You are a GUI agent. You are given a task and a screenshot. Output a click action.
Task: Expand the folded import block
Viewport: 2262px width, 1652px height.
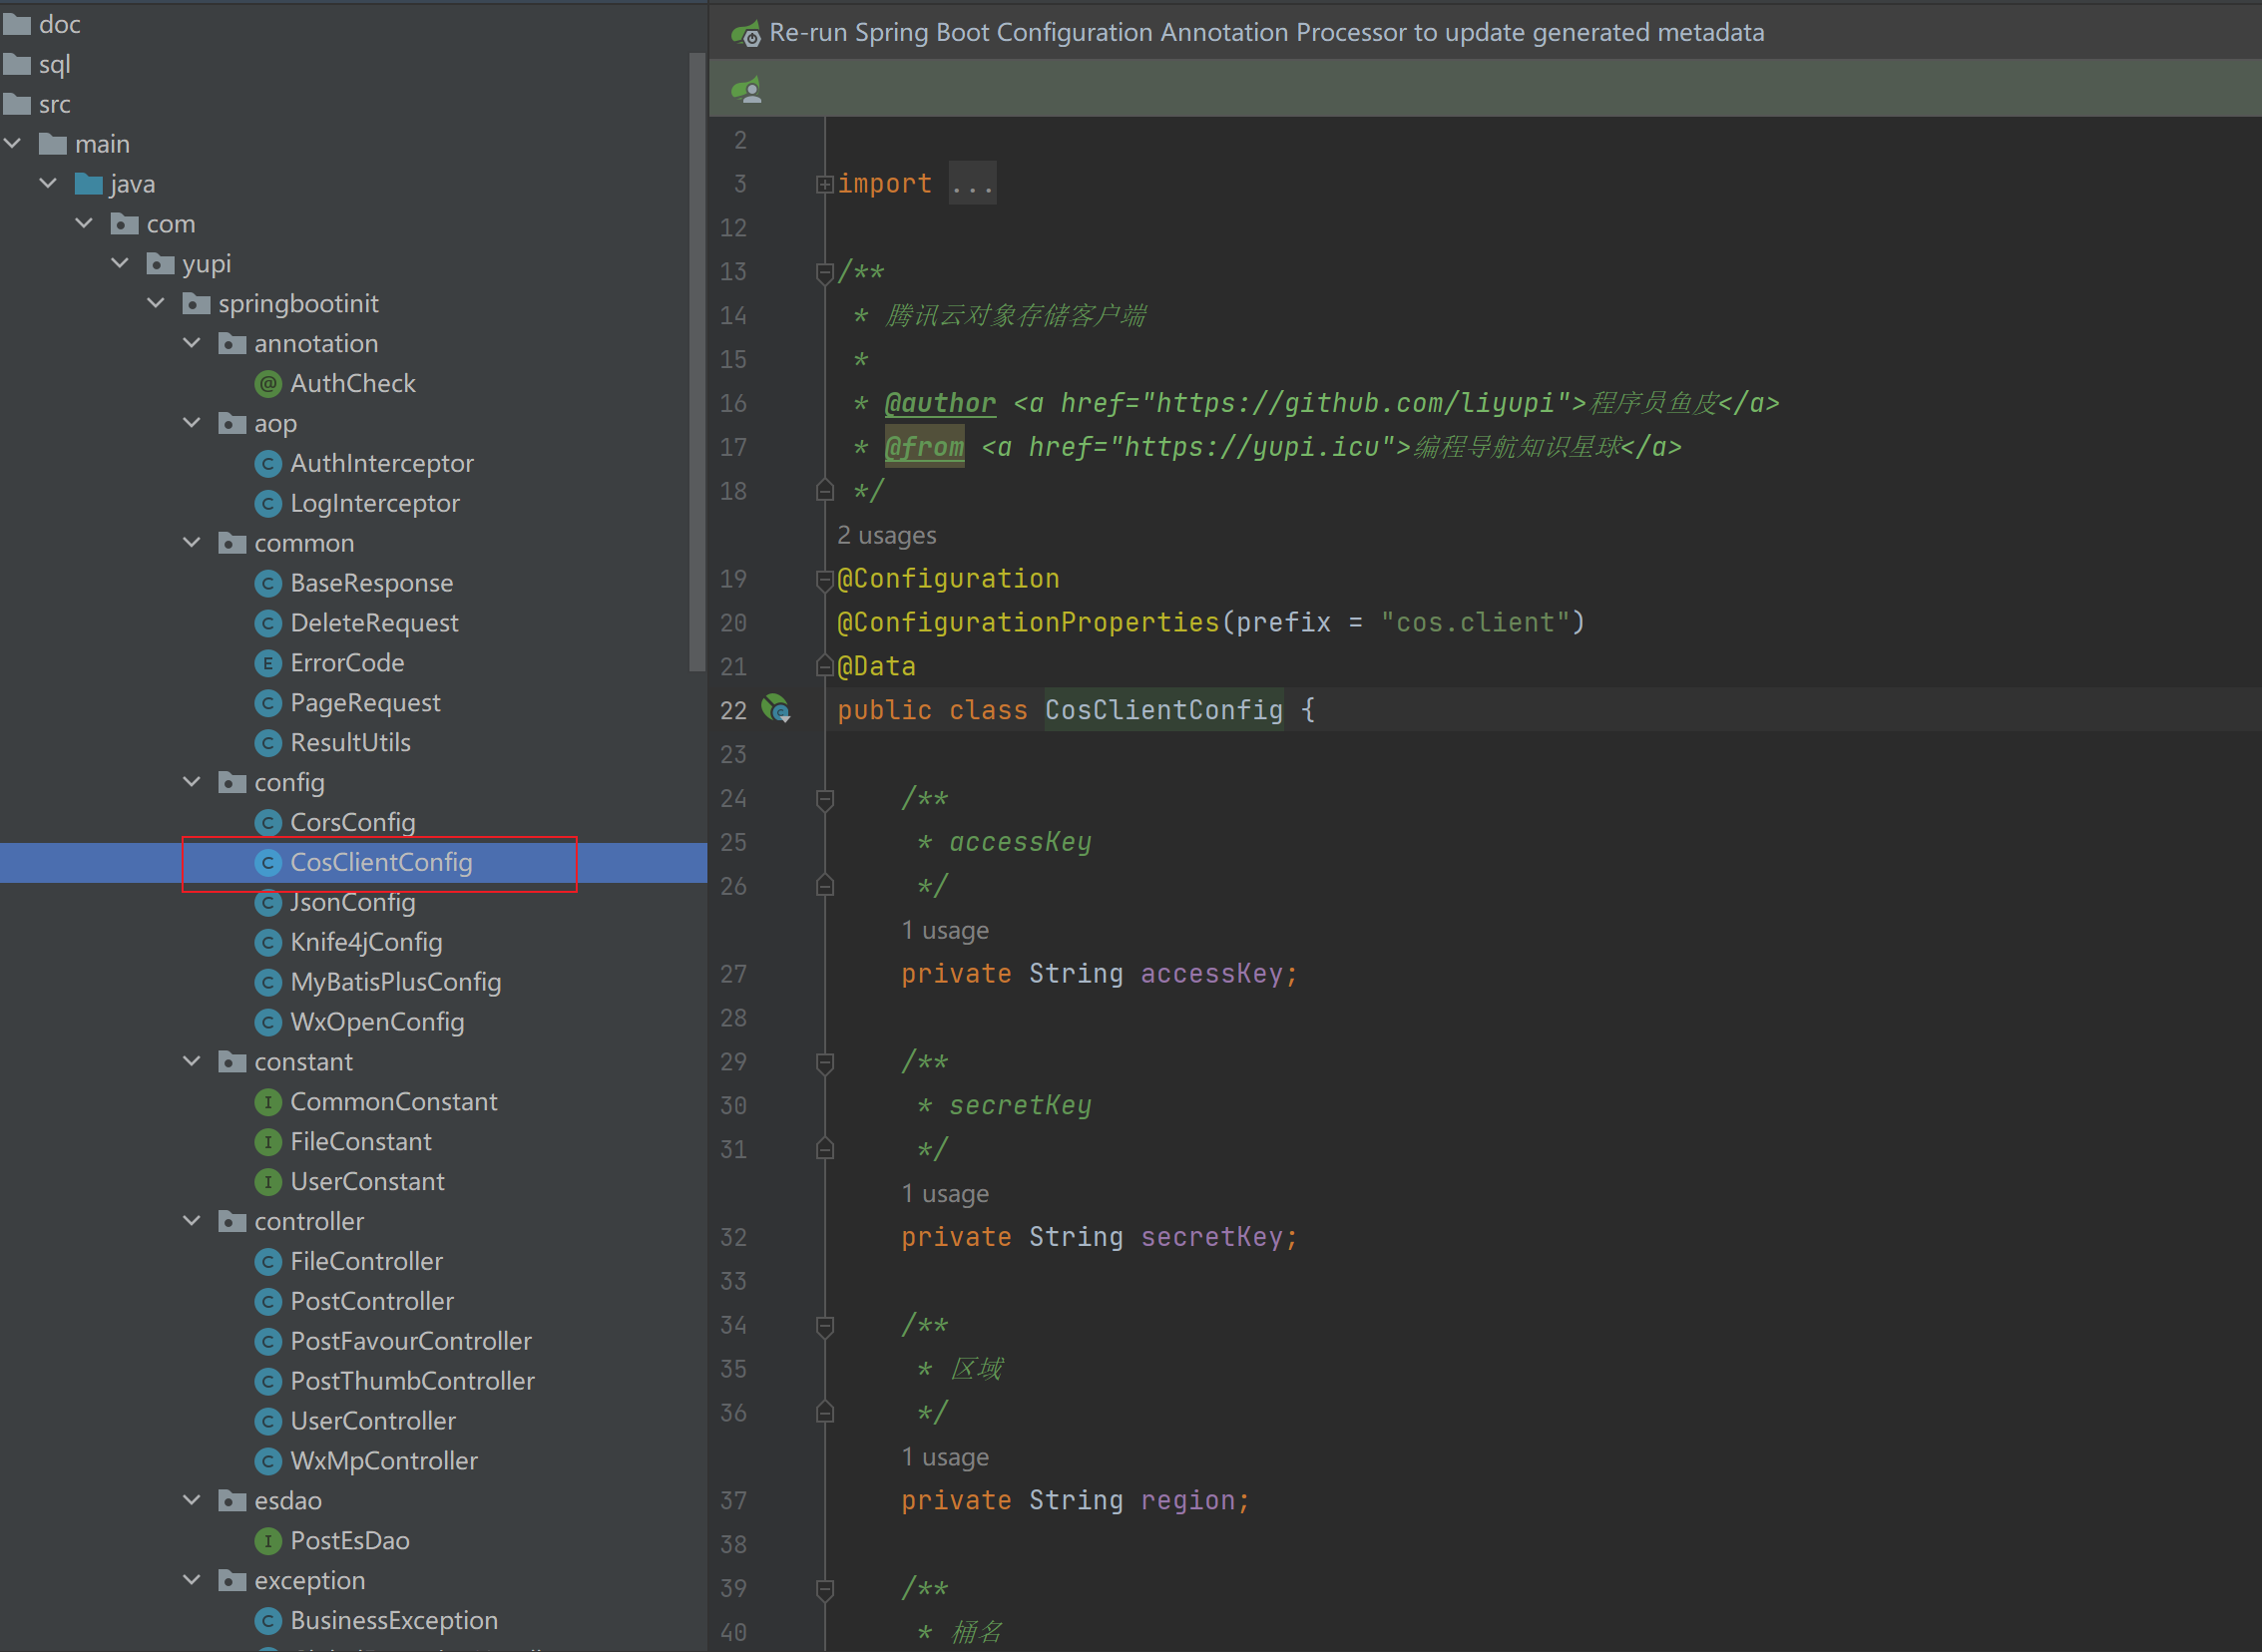824,184
